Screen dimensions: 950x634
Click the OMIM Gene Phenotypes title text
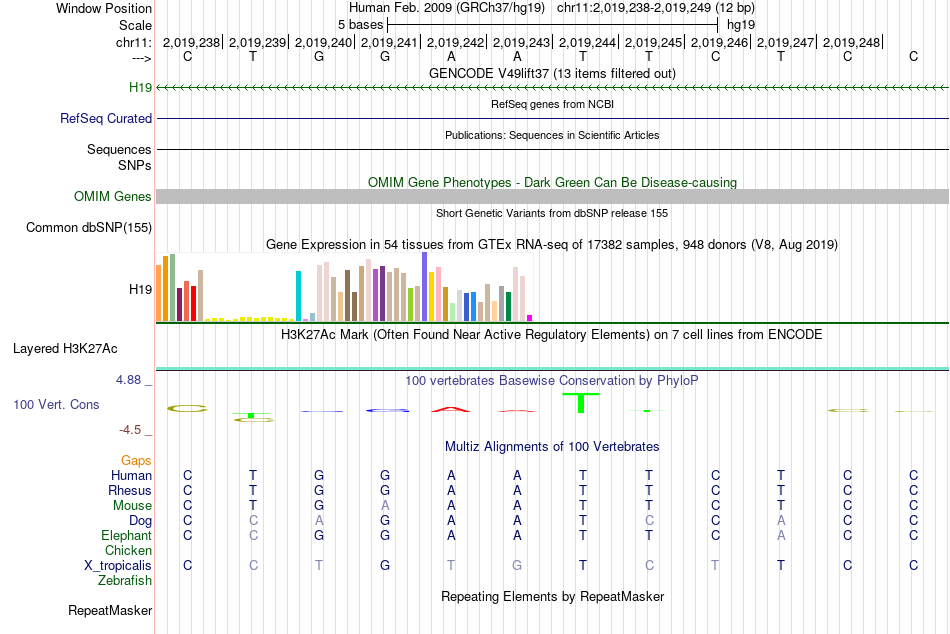[552, 182]
